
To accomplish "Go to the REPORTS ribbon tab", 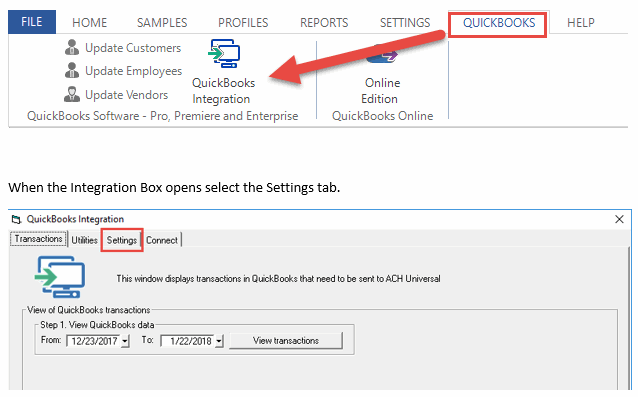I will [x=324, y=23].
